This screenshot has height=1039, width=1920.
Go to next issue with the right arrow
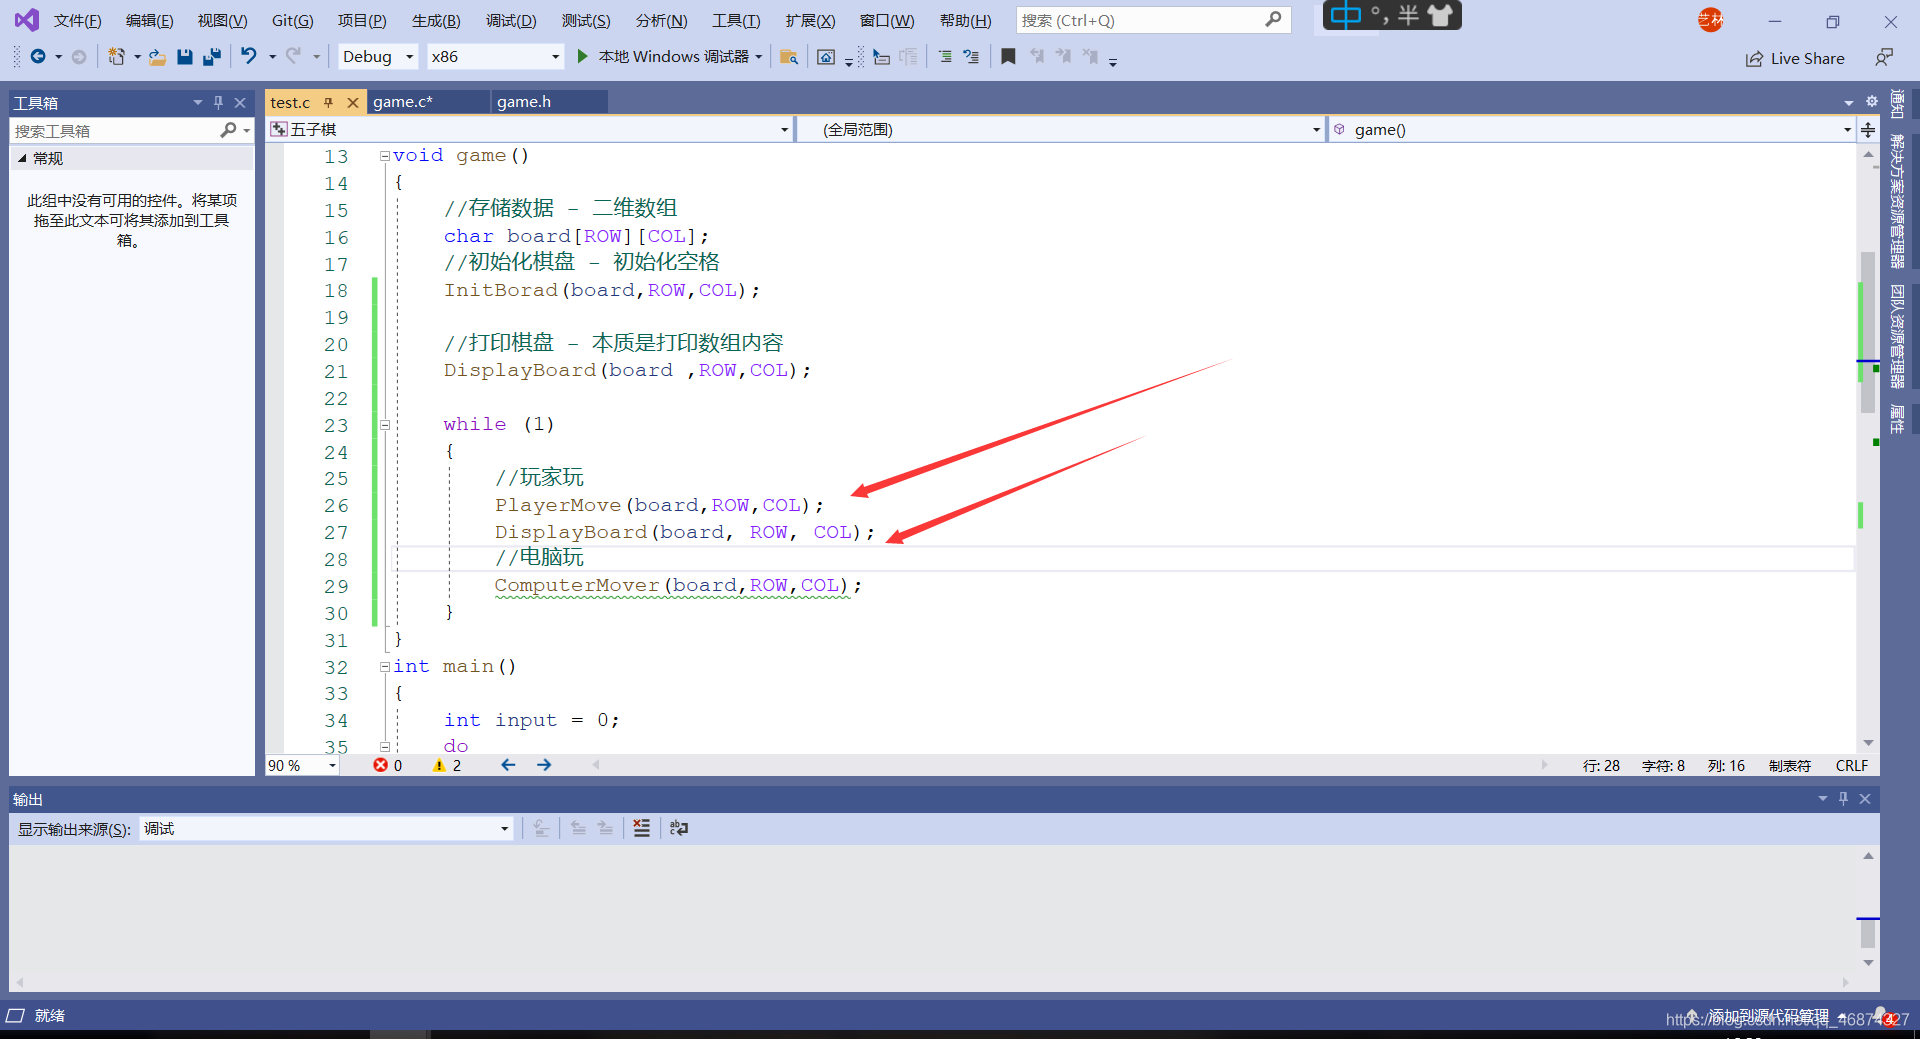click(544, 765)
